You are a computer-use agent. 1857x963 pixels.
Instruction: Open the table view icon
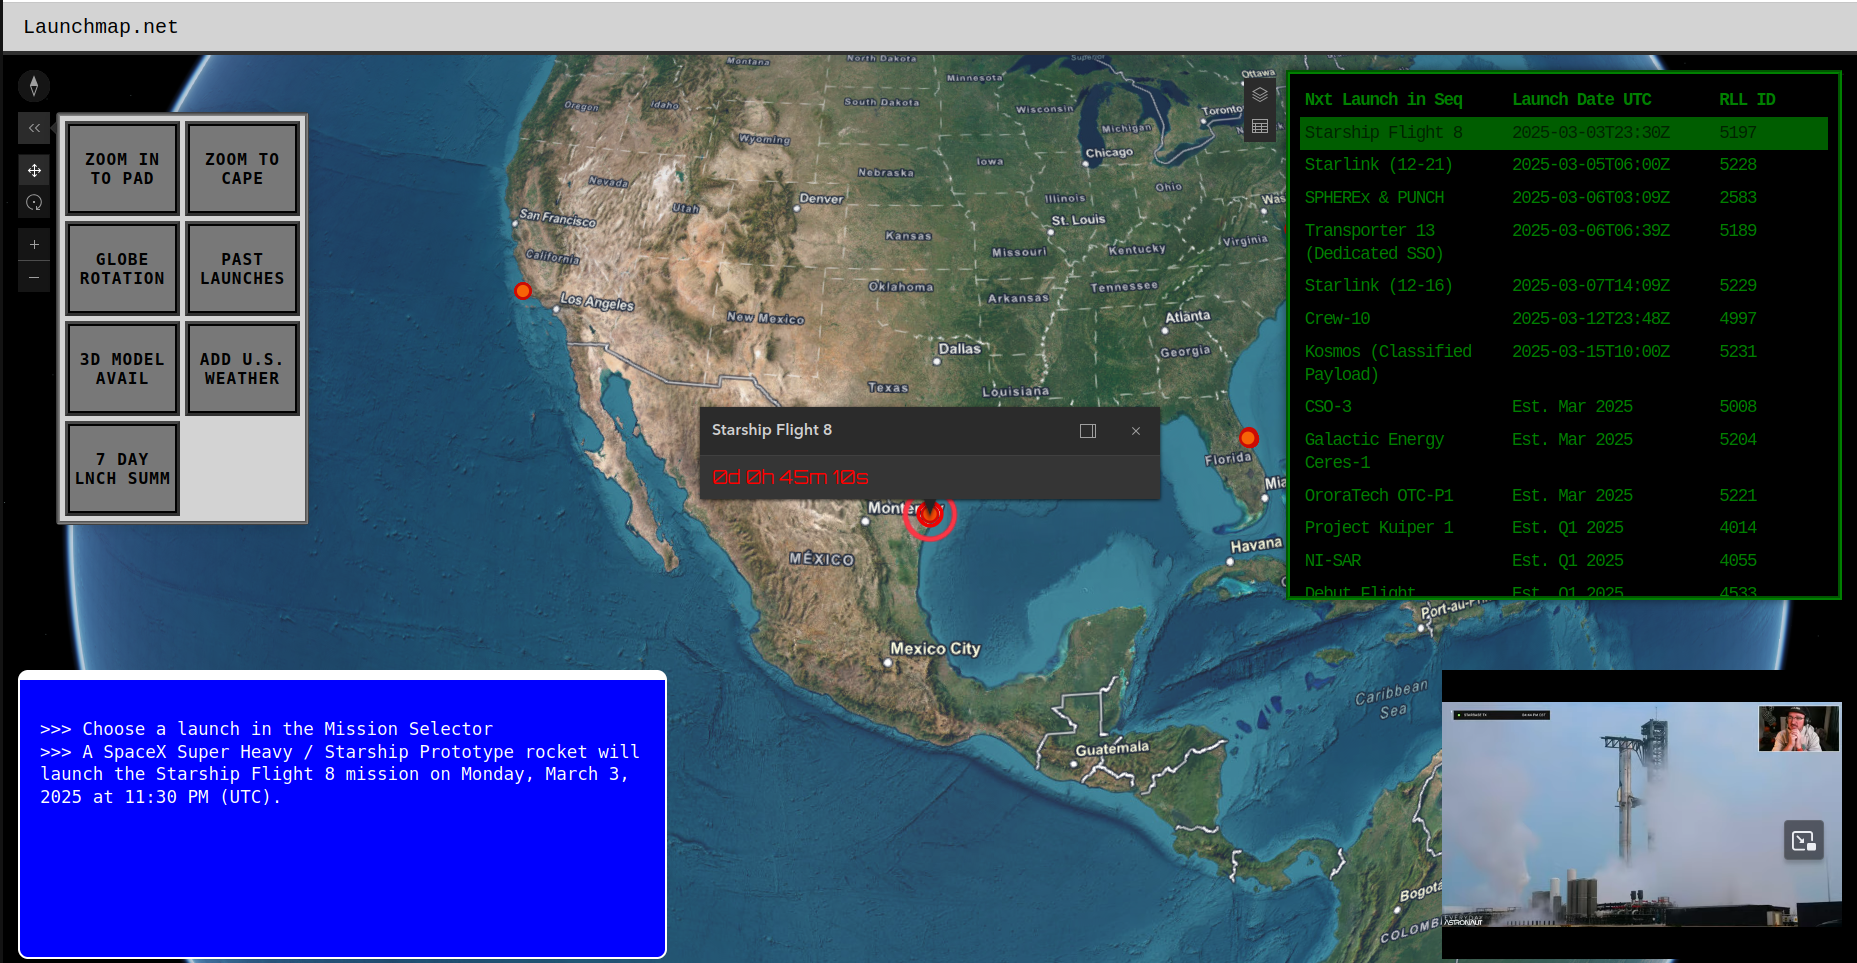1260,126
